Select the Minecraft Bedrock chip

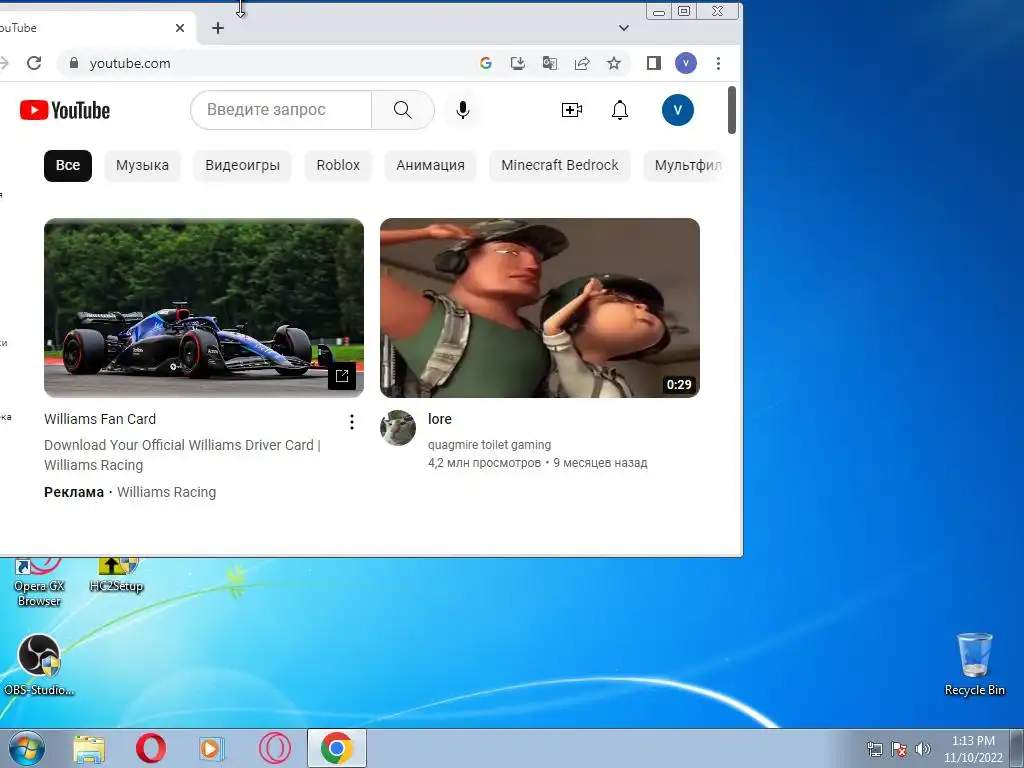coord(560,165)
